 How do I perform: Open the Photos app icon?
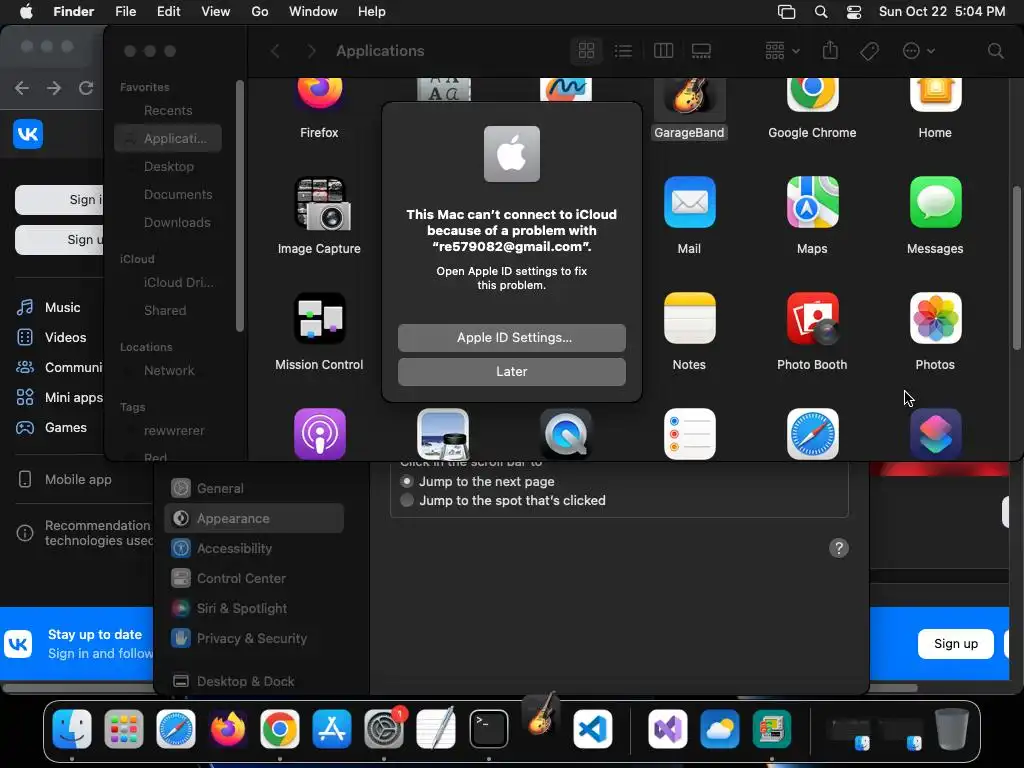tap(935, 319)
